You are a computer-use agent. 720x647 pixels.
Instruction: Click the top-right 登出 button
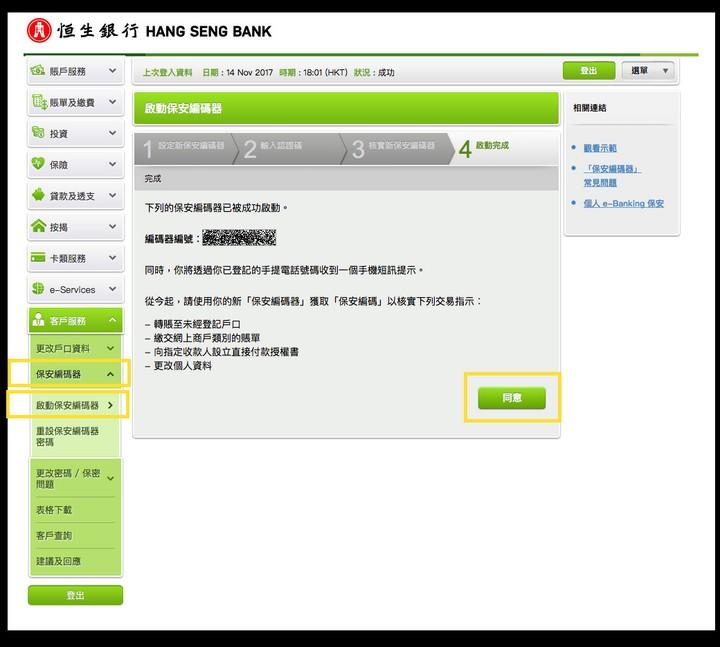coord(588,71)
